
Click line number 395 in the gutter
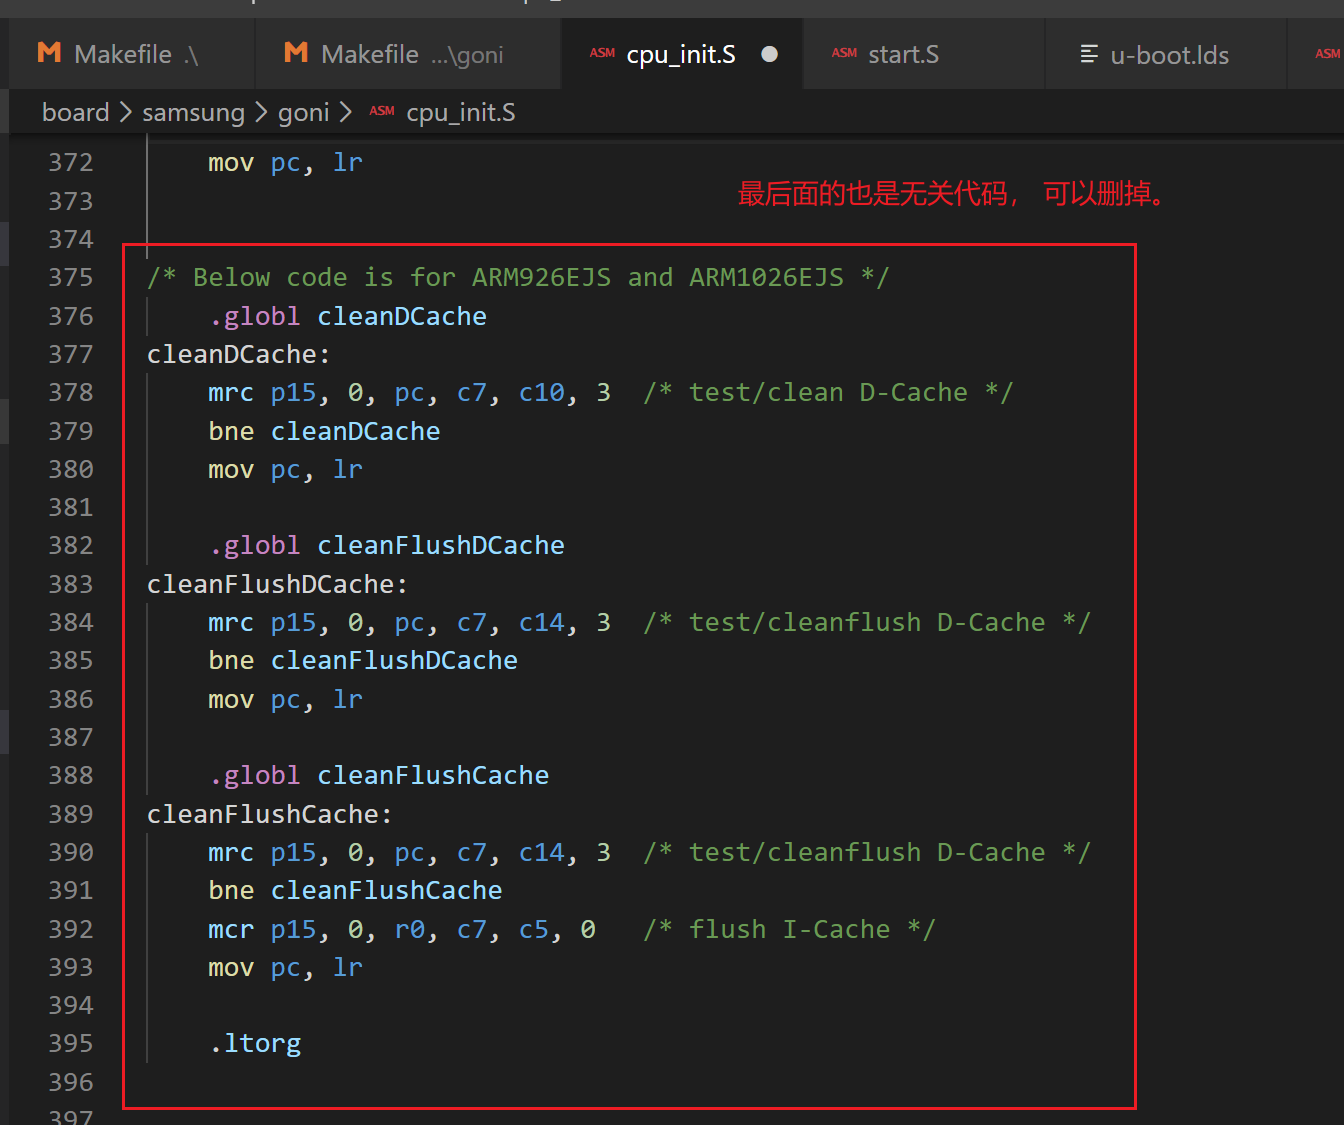pos(71,1043)
